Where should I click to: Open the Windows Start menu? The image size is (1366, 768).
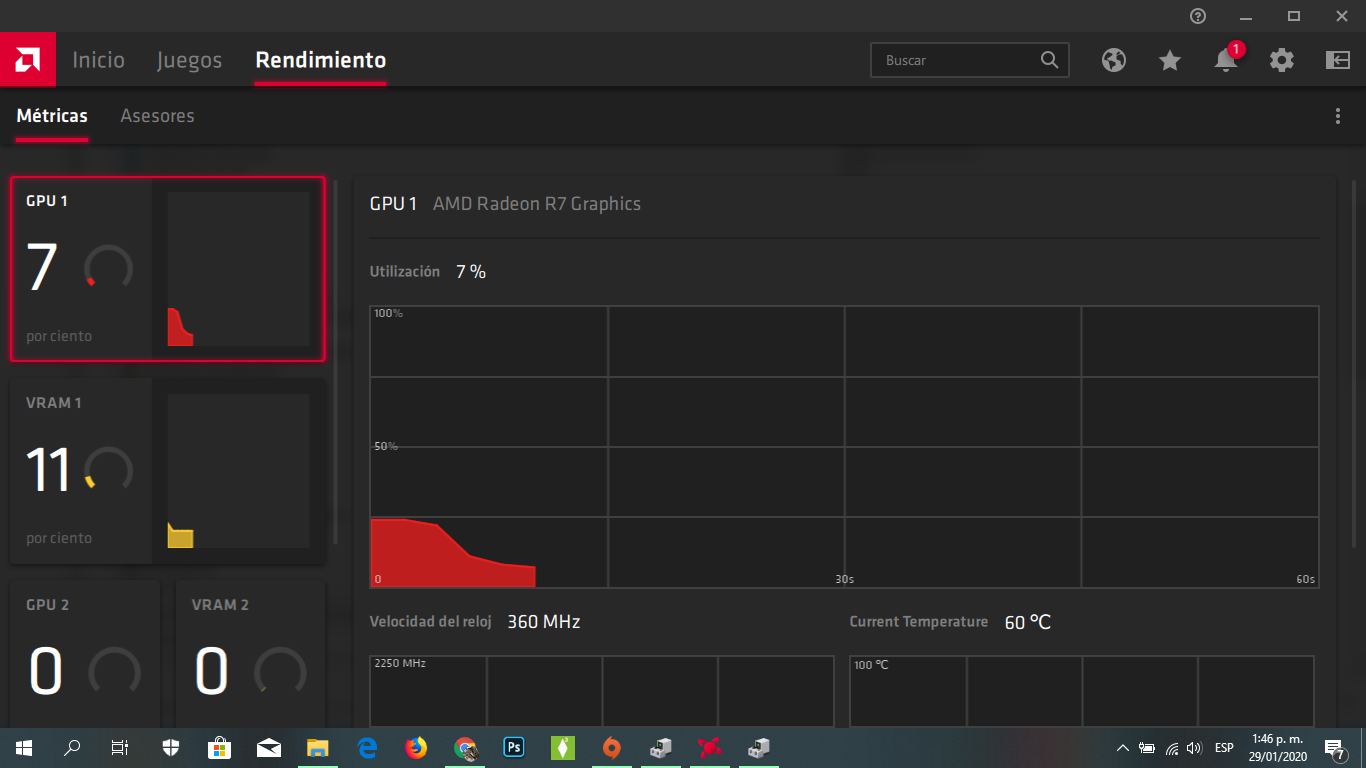point(24,747)
